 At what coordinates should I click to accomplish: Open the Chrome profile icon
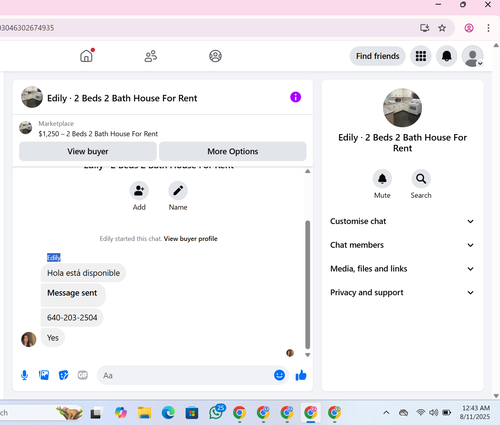469,28
